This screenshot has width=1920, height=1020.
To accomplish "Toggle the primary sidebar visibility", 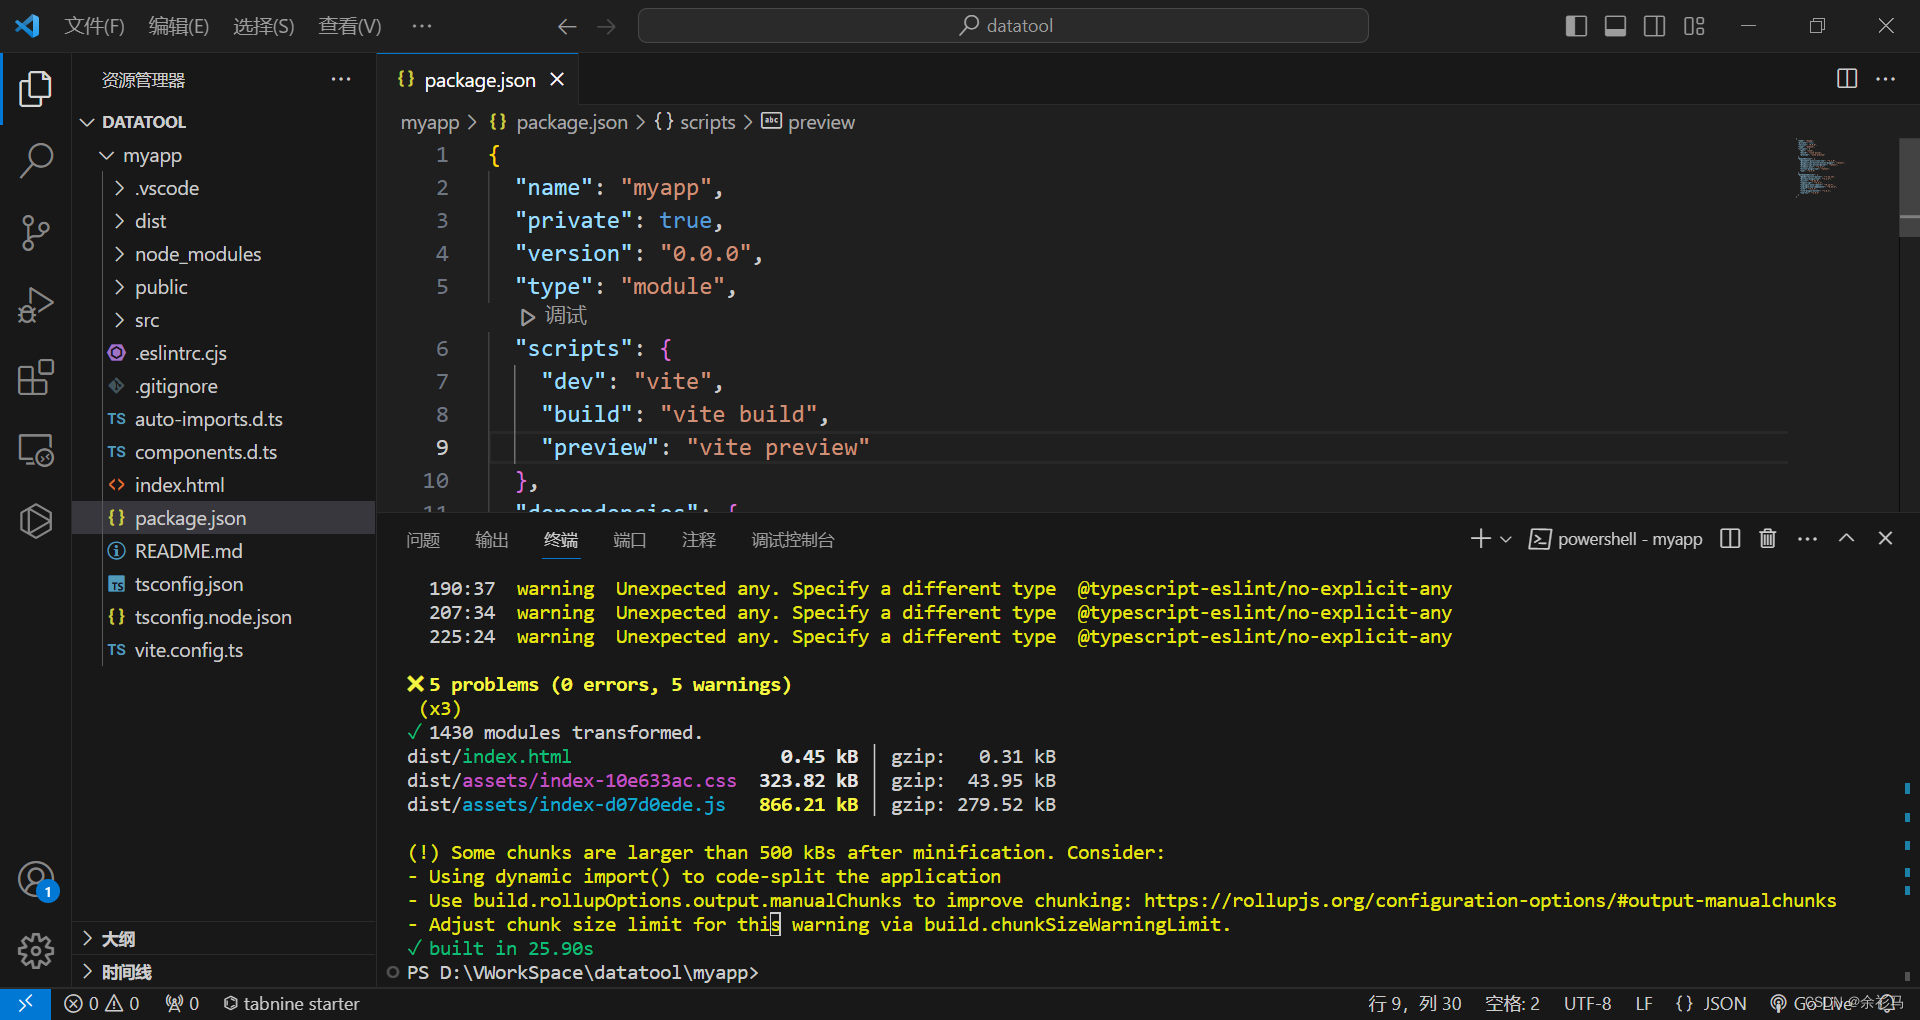I will tap(1576, 26).
